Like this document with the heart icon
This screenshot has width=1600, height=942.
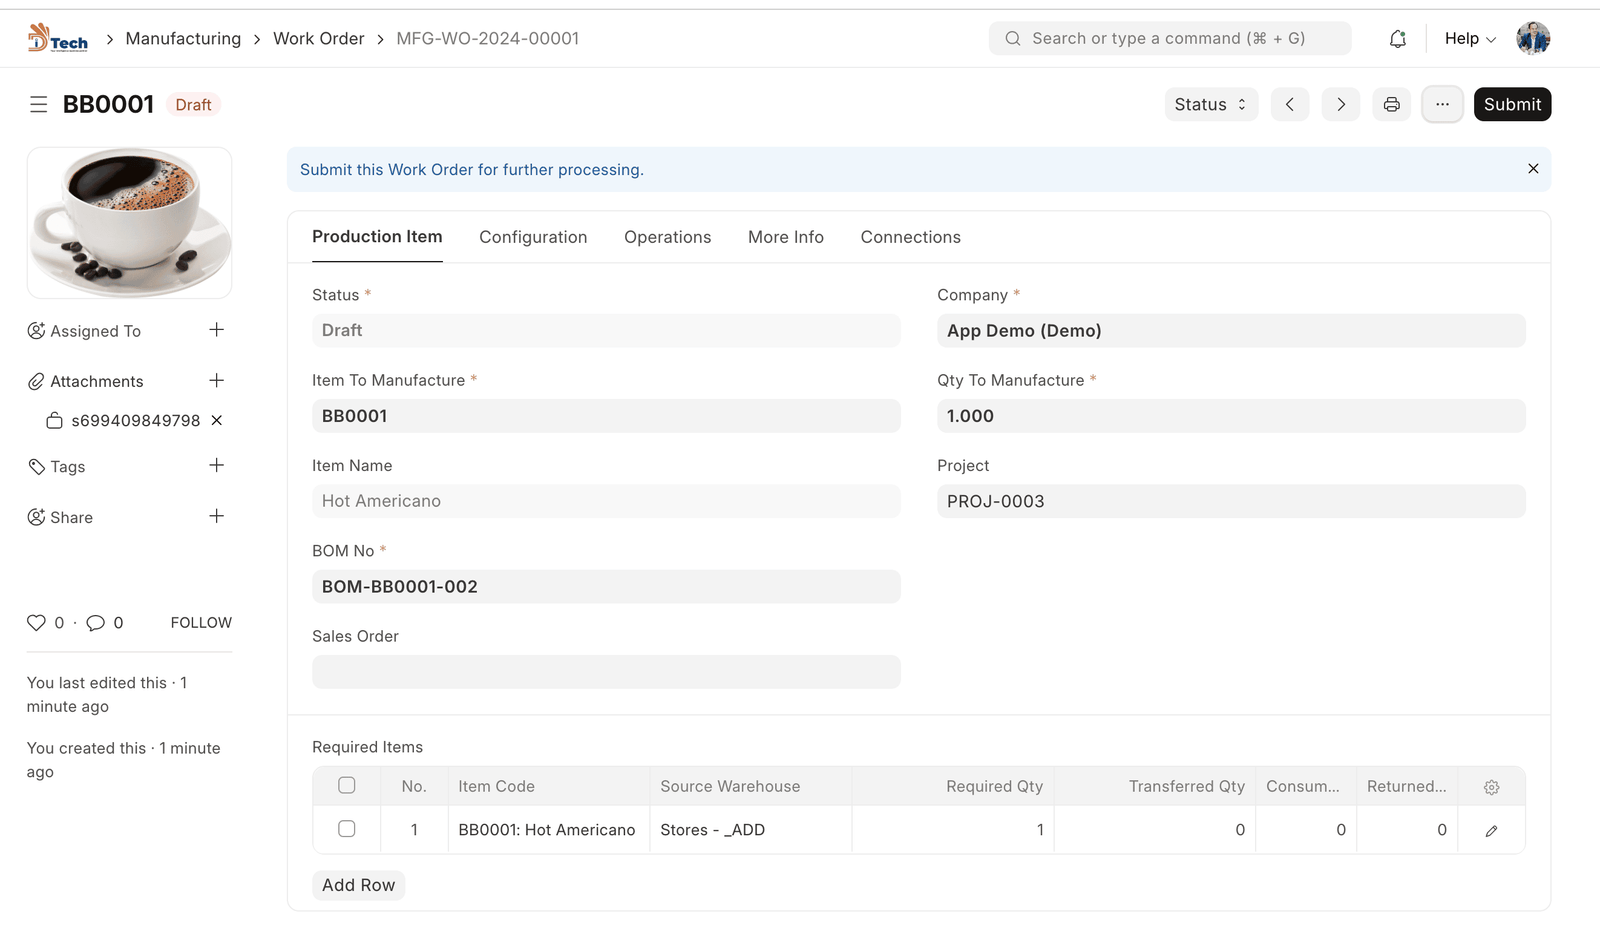tap(37, 623)
